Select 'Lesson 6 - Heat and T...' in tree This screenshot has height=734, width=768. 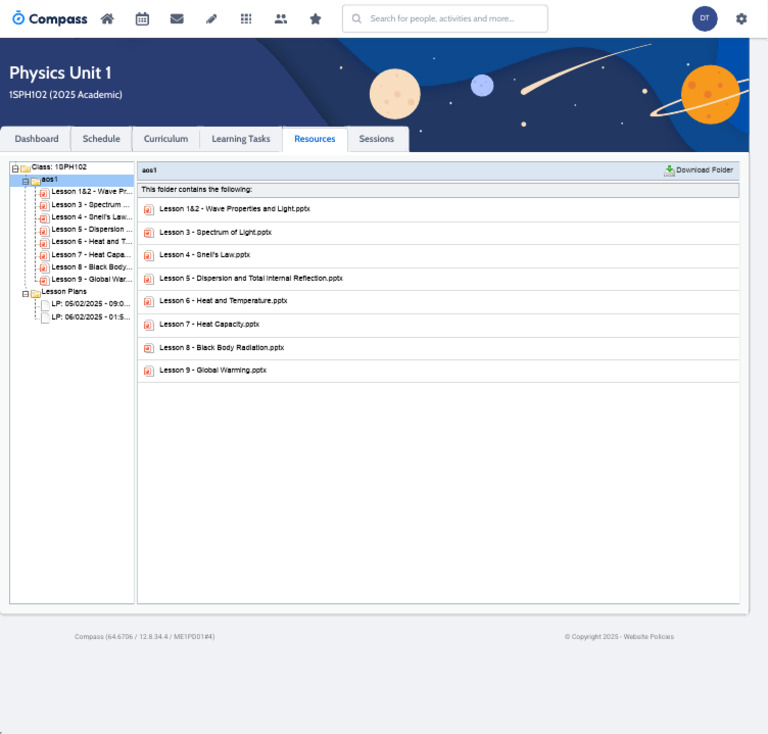92,241
